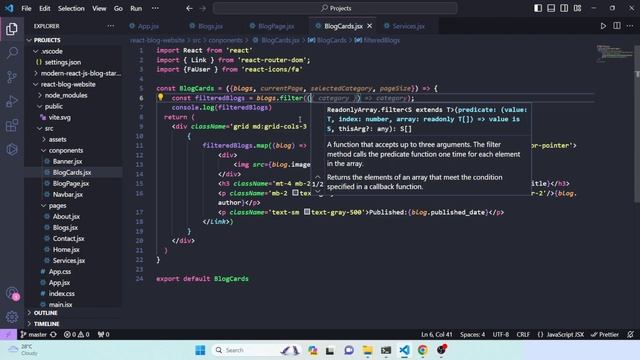The width and height of the screenshot is (640, 360).
Task: Open the Go menu
Action: point(118,8)
